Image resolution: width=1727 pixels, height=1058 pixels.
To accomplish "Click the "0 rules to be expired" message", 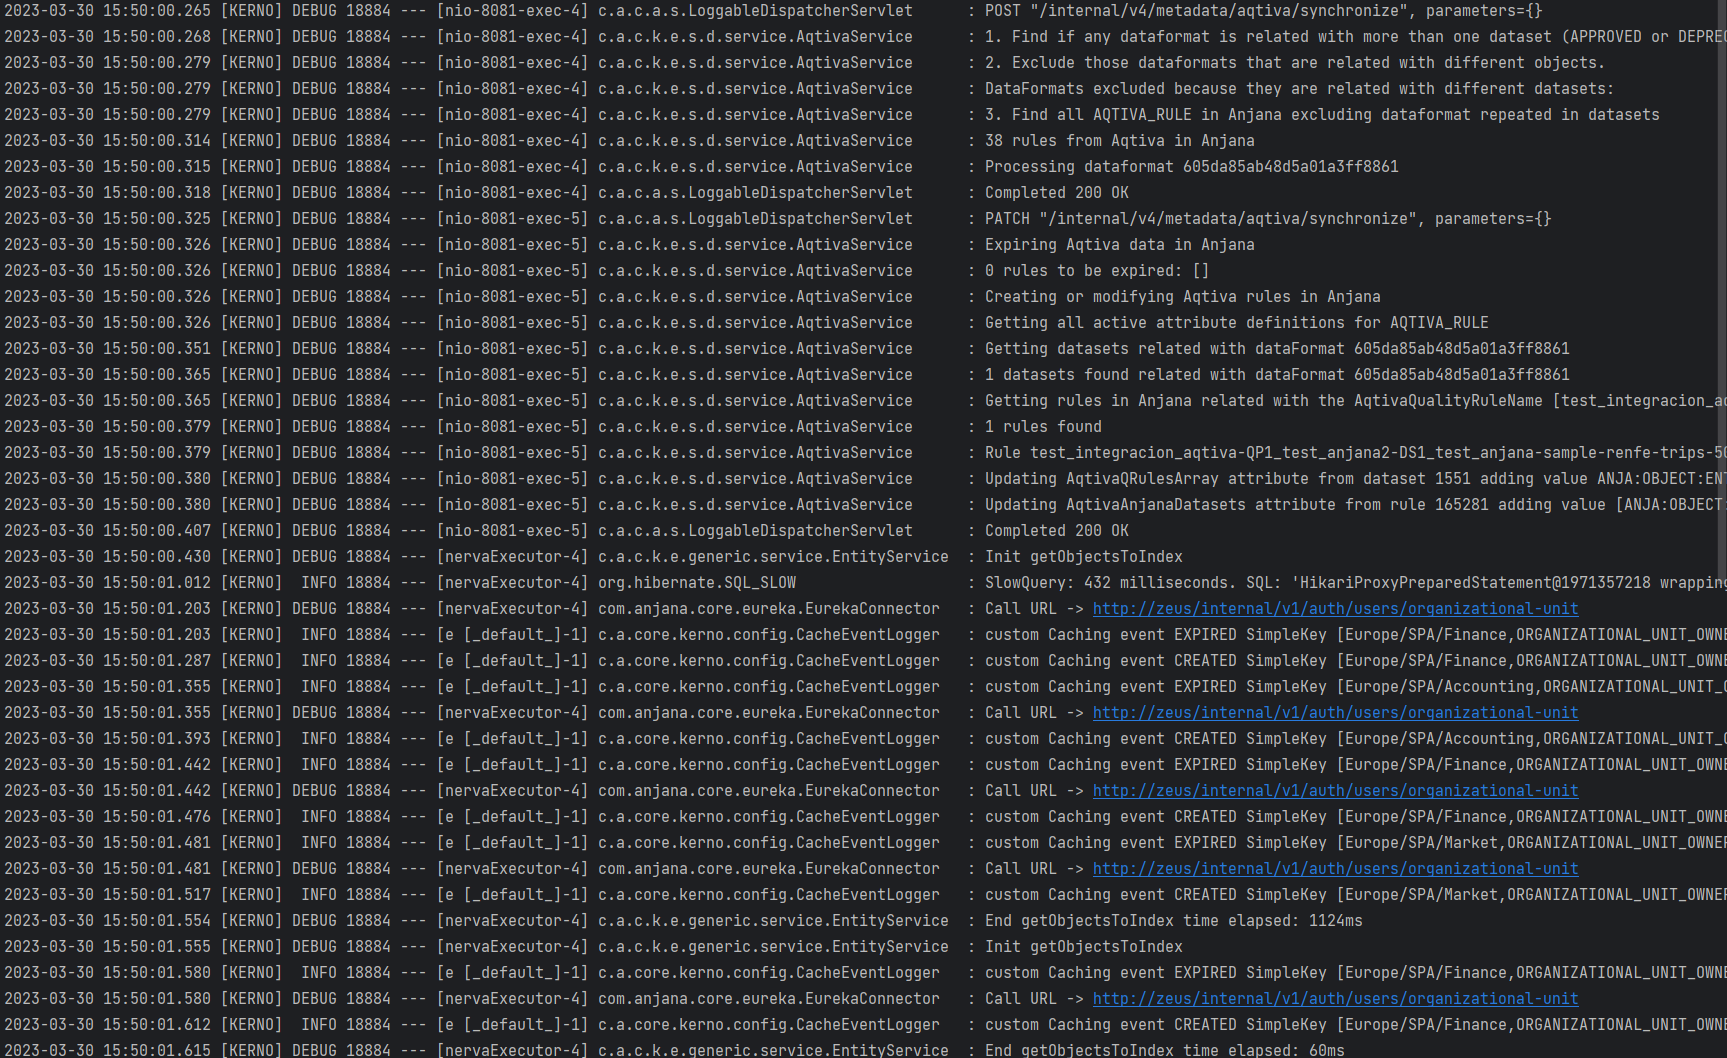I will coord(1096,271).
